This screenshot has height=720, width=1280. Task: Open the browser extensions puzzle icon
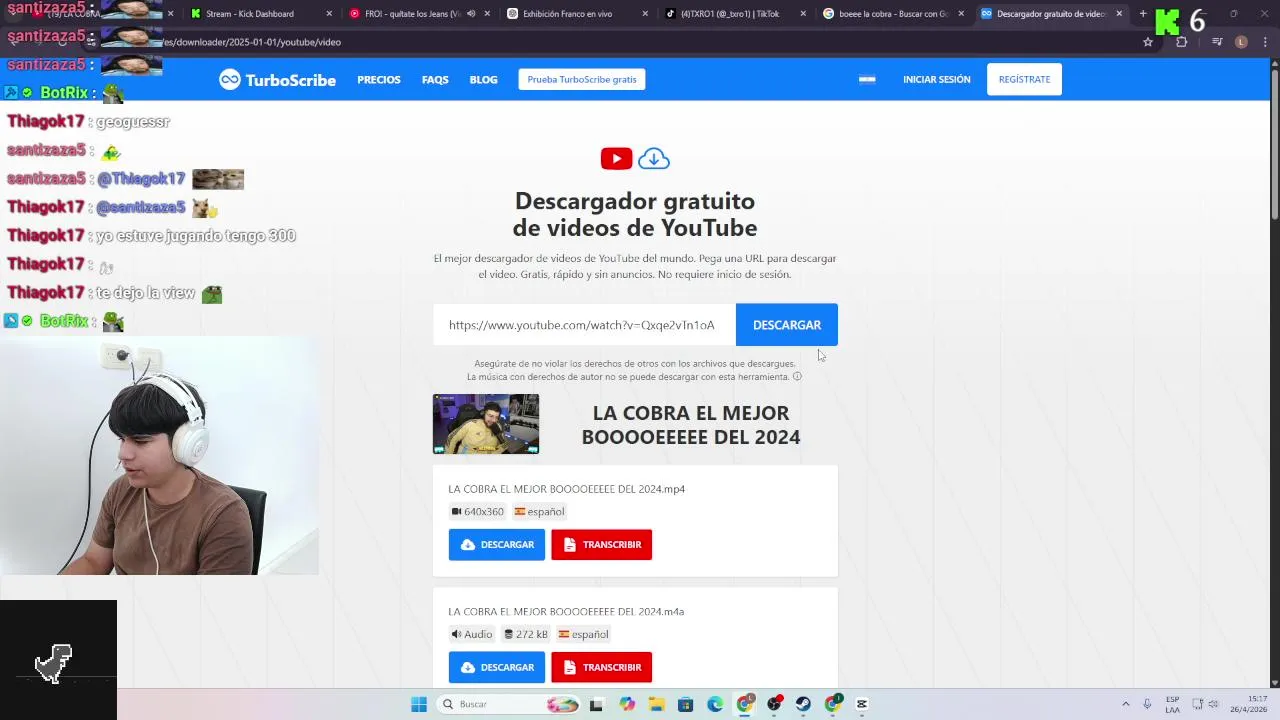[1182, 42]
